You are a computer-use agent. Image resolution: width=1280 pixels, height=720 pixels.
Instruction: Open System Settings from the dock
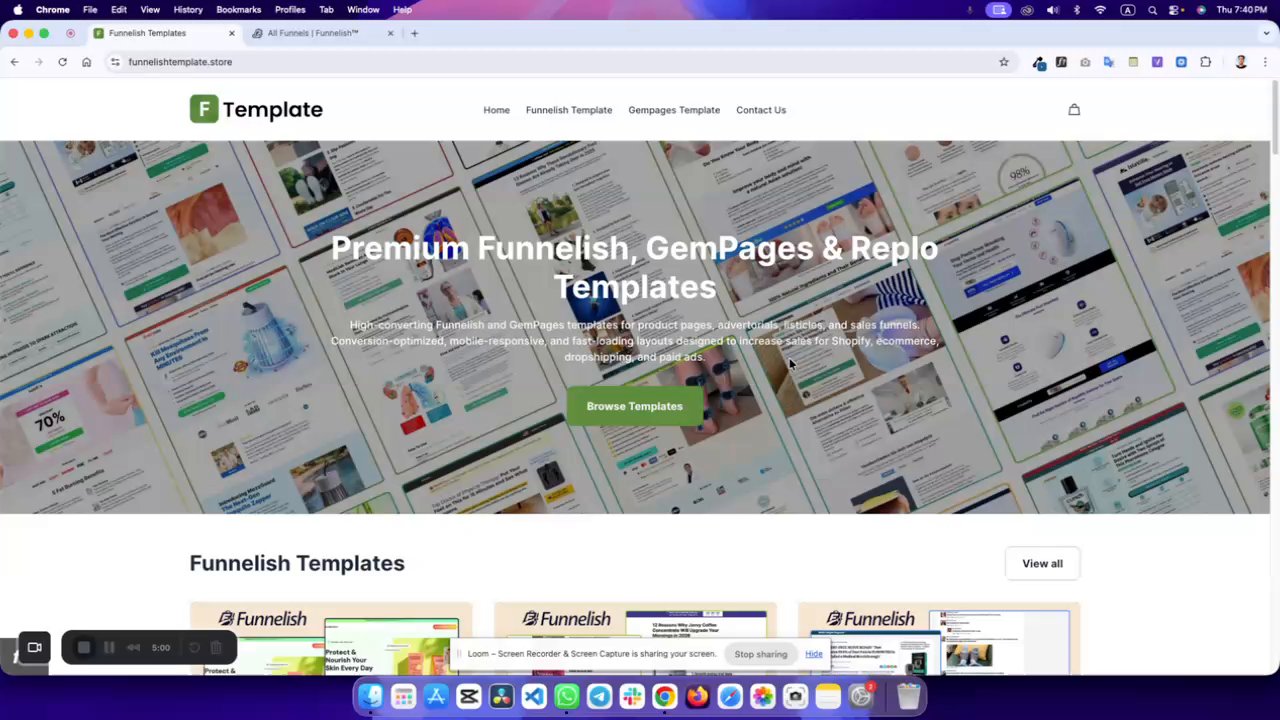tap(861, 696)
